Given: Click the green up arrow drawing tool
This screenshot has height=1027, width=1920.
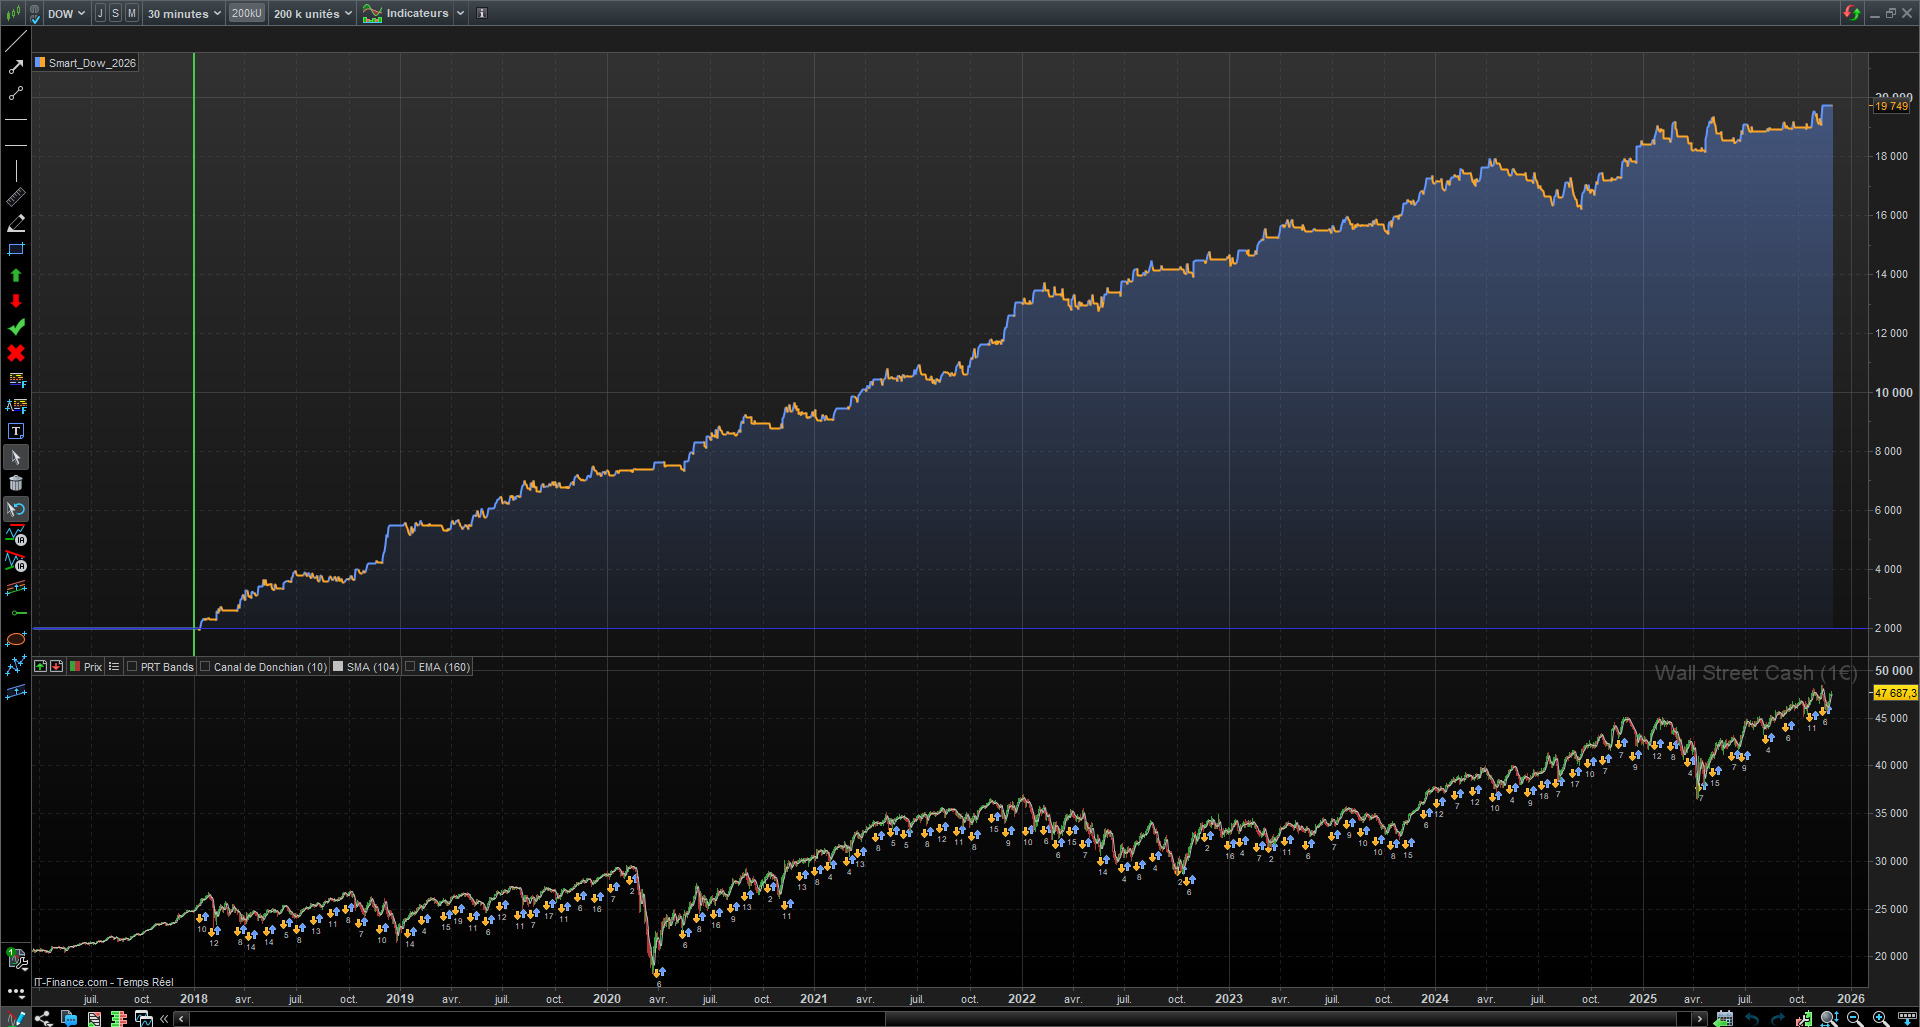Looking at the screenshot, I should (x=16, y=275).
